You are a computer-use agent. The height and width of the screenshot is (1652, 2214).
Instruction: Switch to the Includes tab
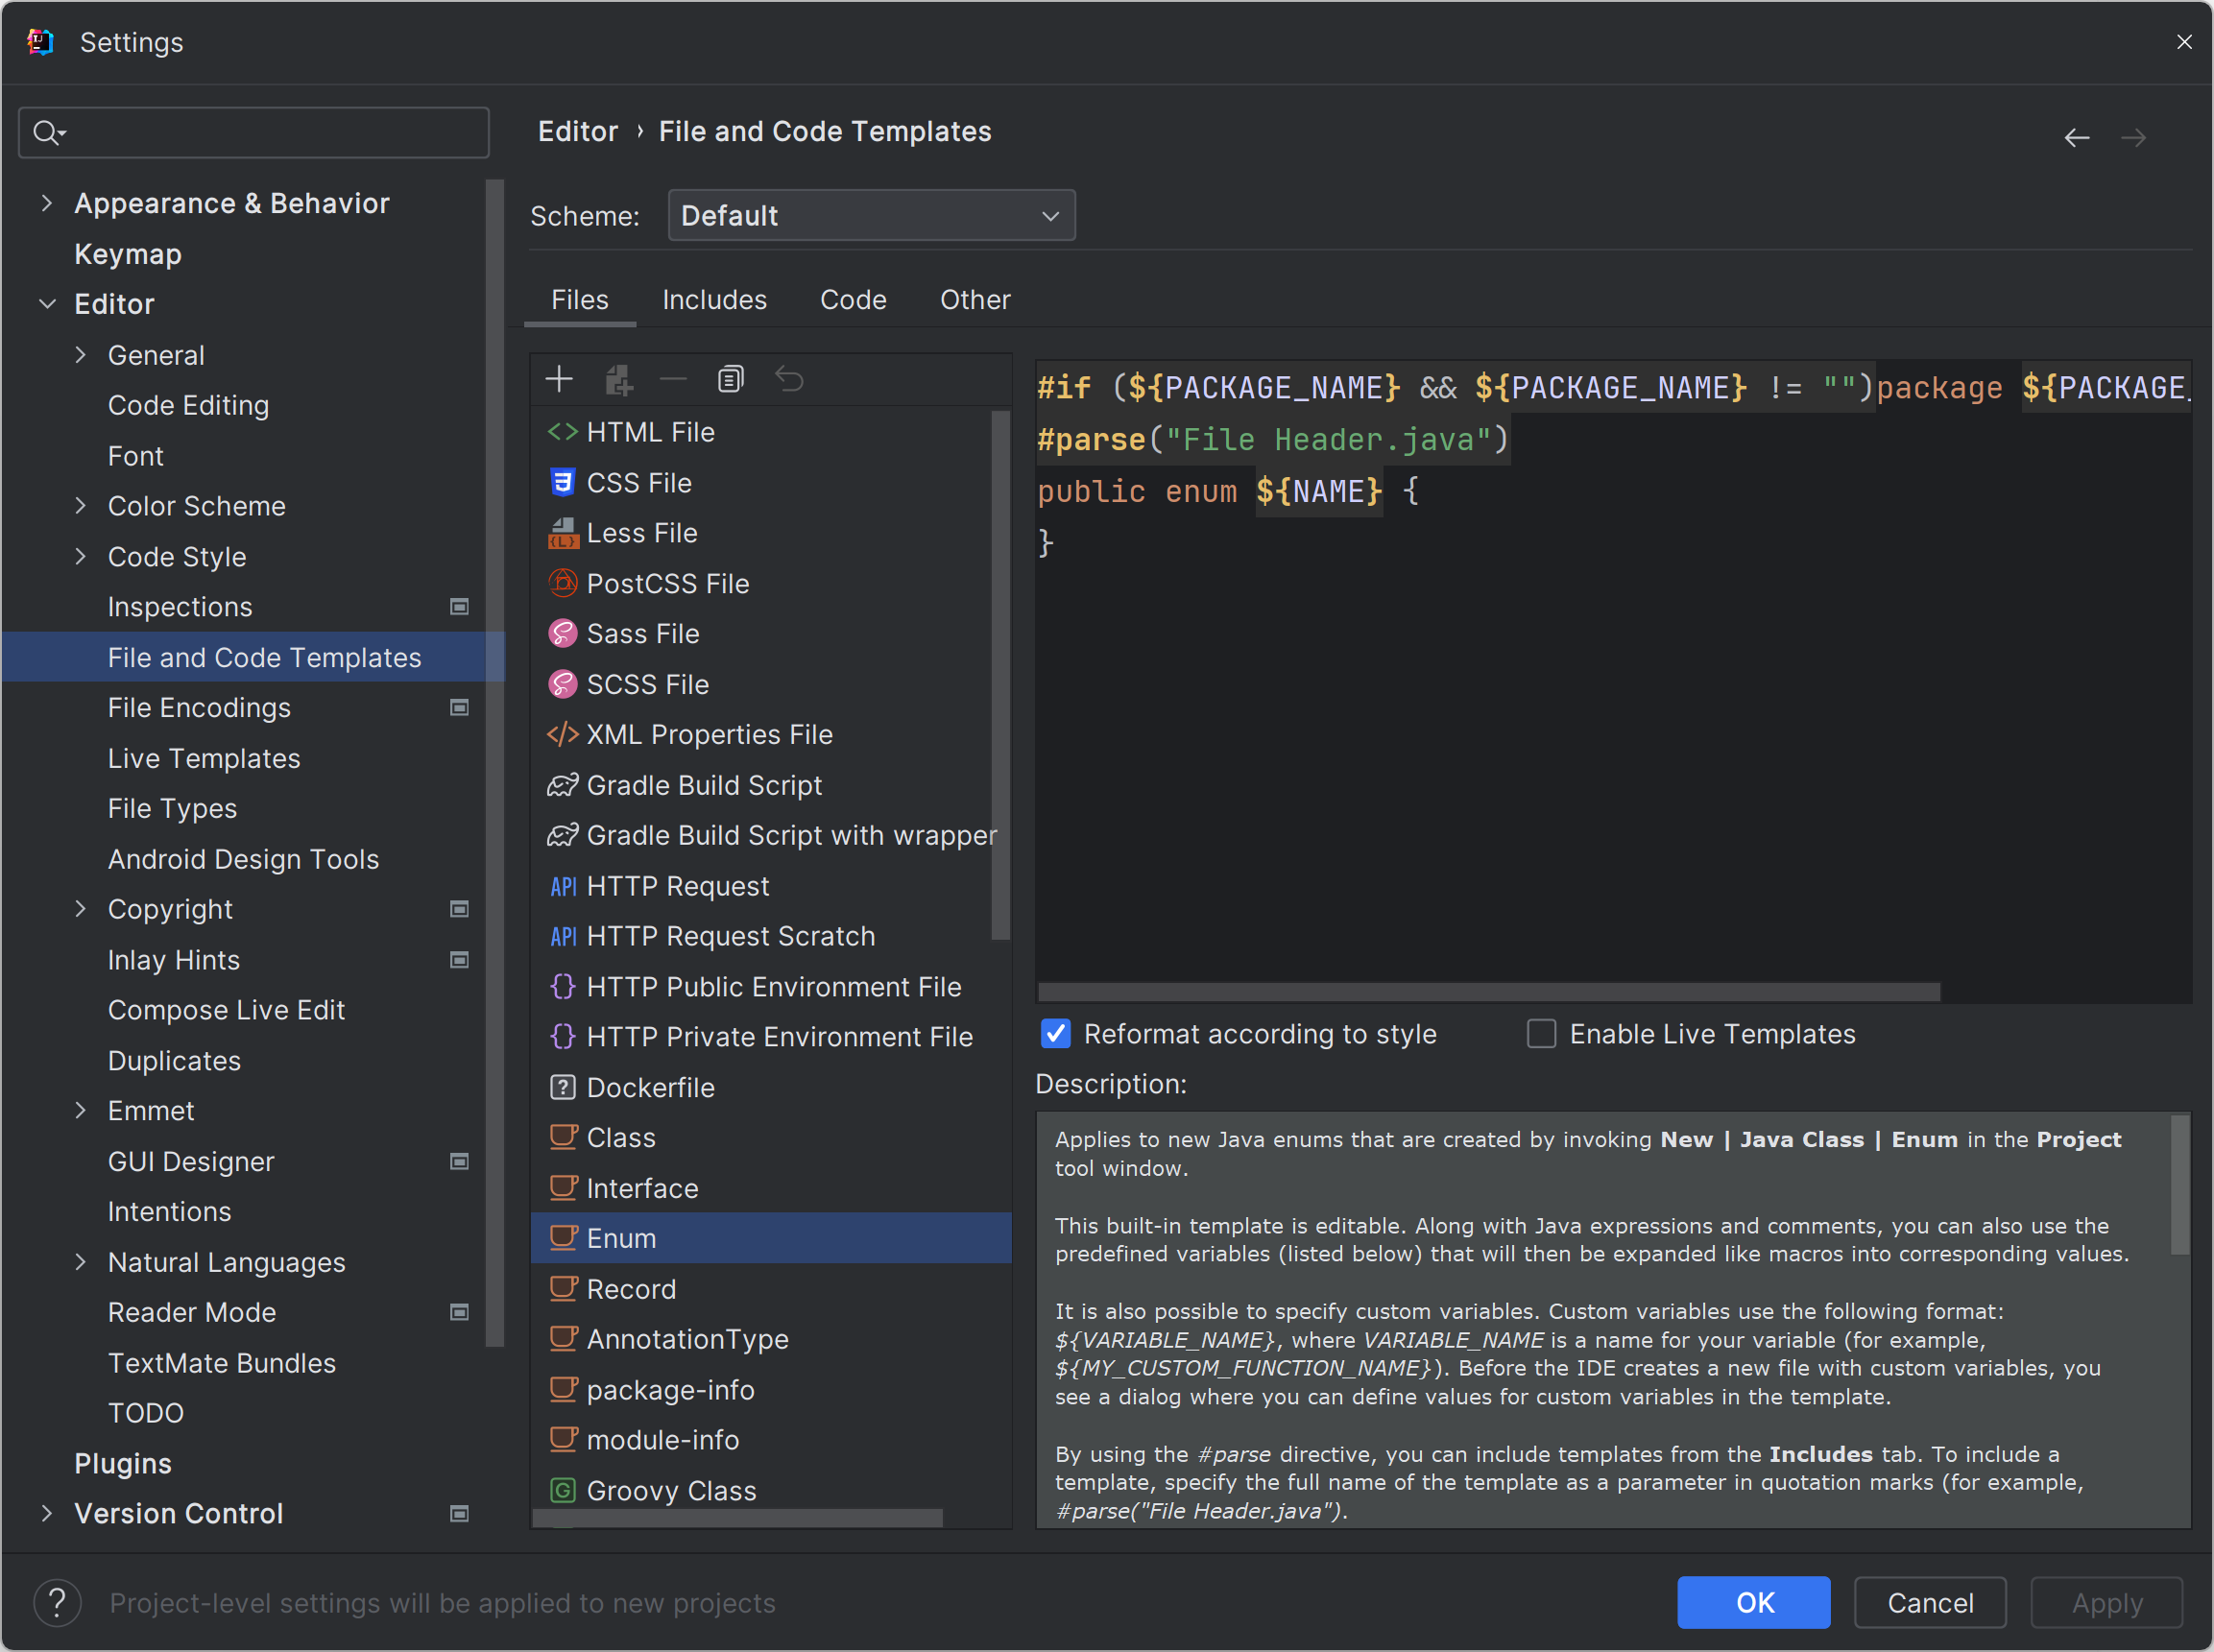click(714, 300)
